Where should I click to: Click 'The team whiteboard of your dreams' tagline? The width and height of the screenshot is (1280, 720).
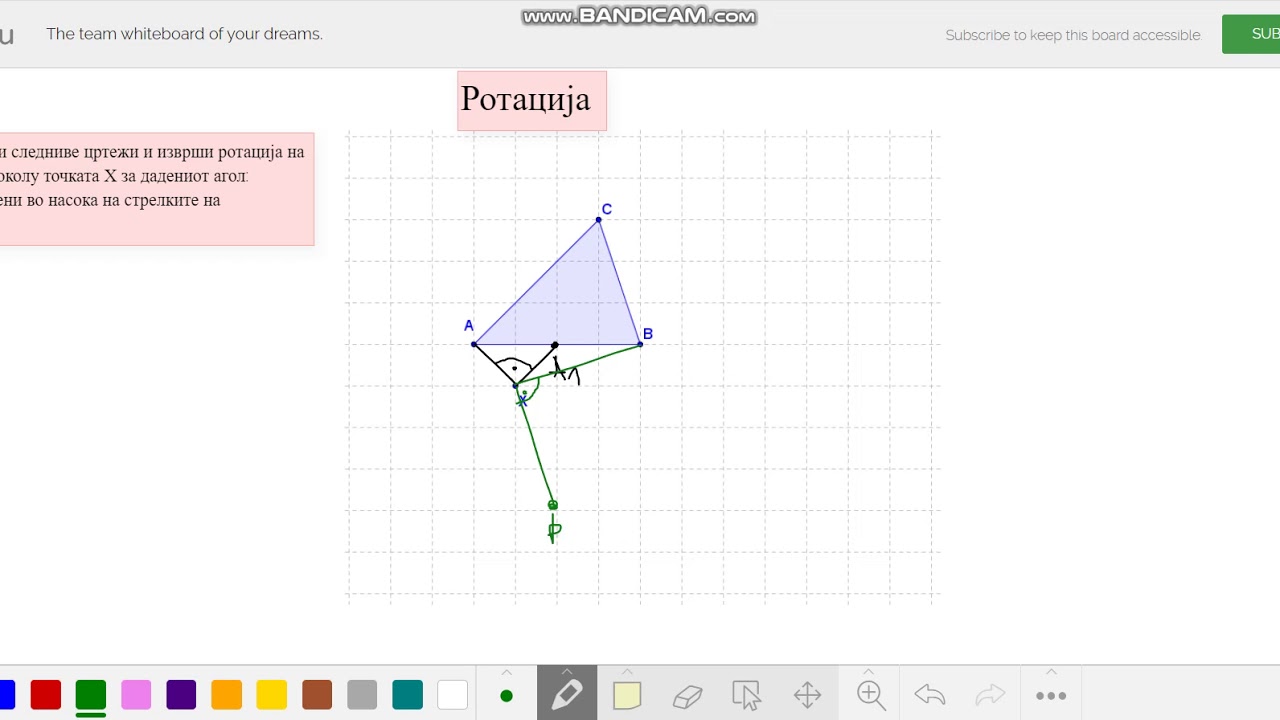point(184,34)
